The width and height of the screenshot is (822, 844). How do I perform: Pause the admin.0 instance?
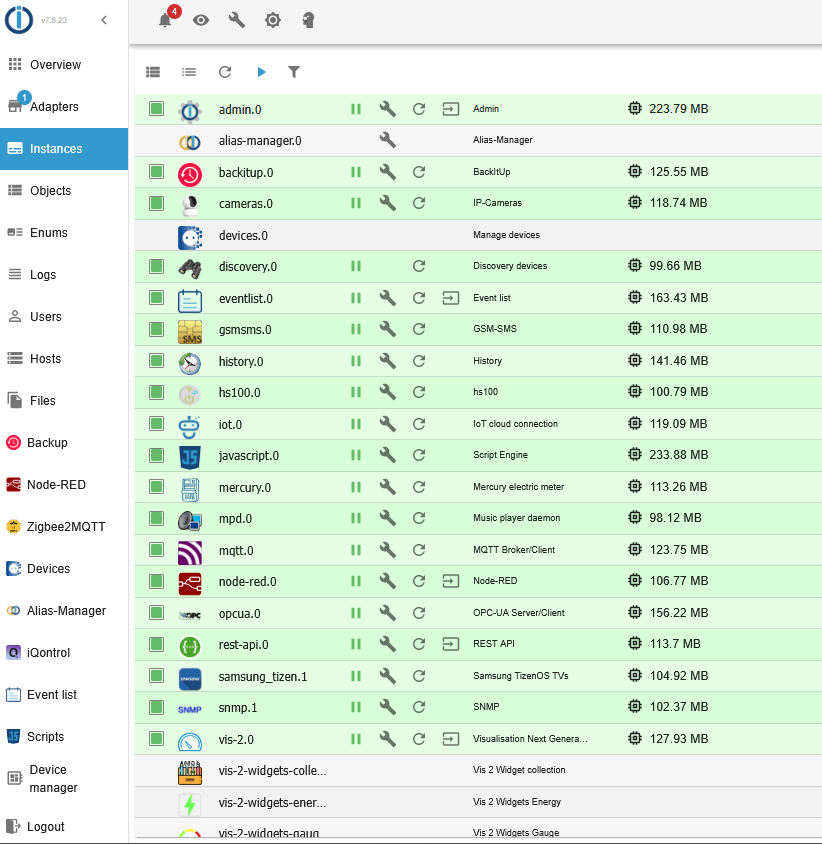[356, 109]
